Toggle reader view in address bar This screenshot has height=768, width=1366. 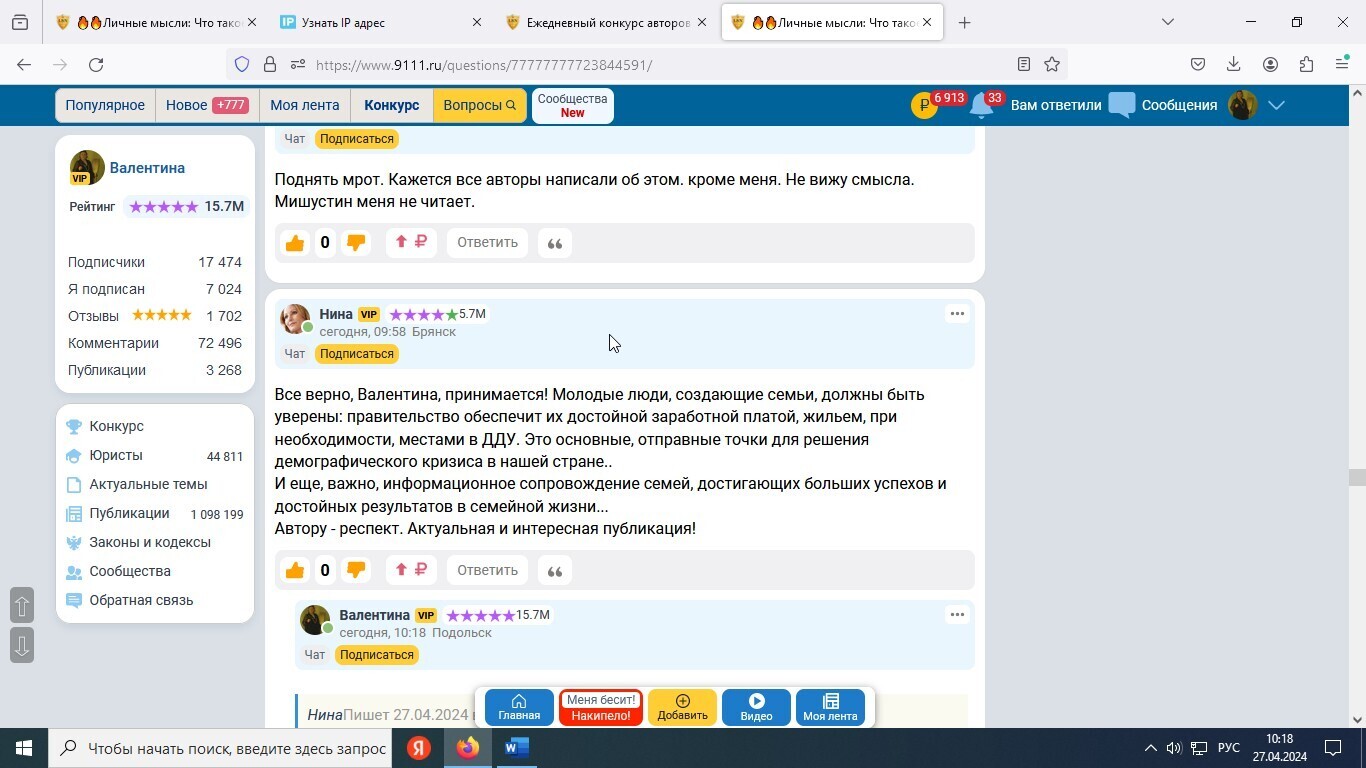[x=1023, y=65]
